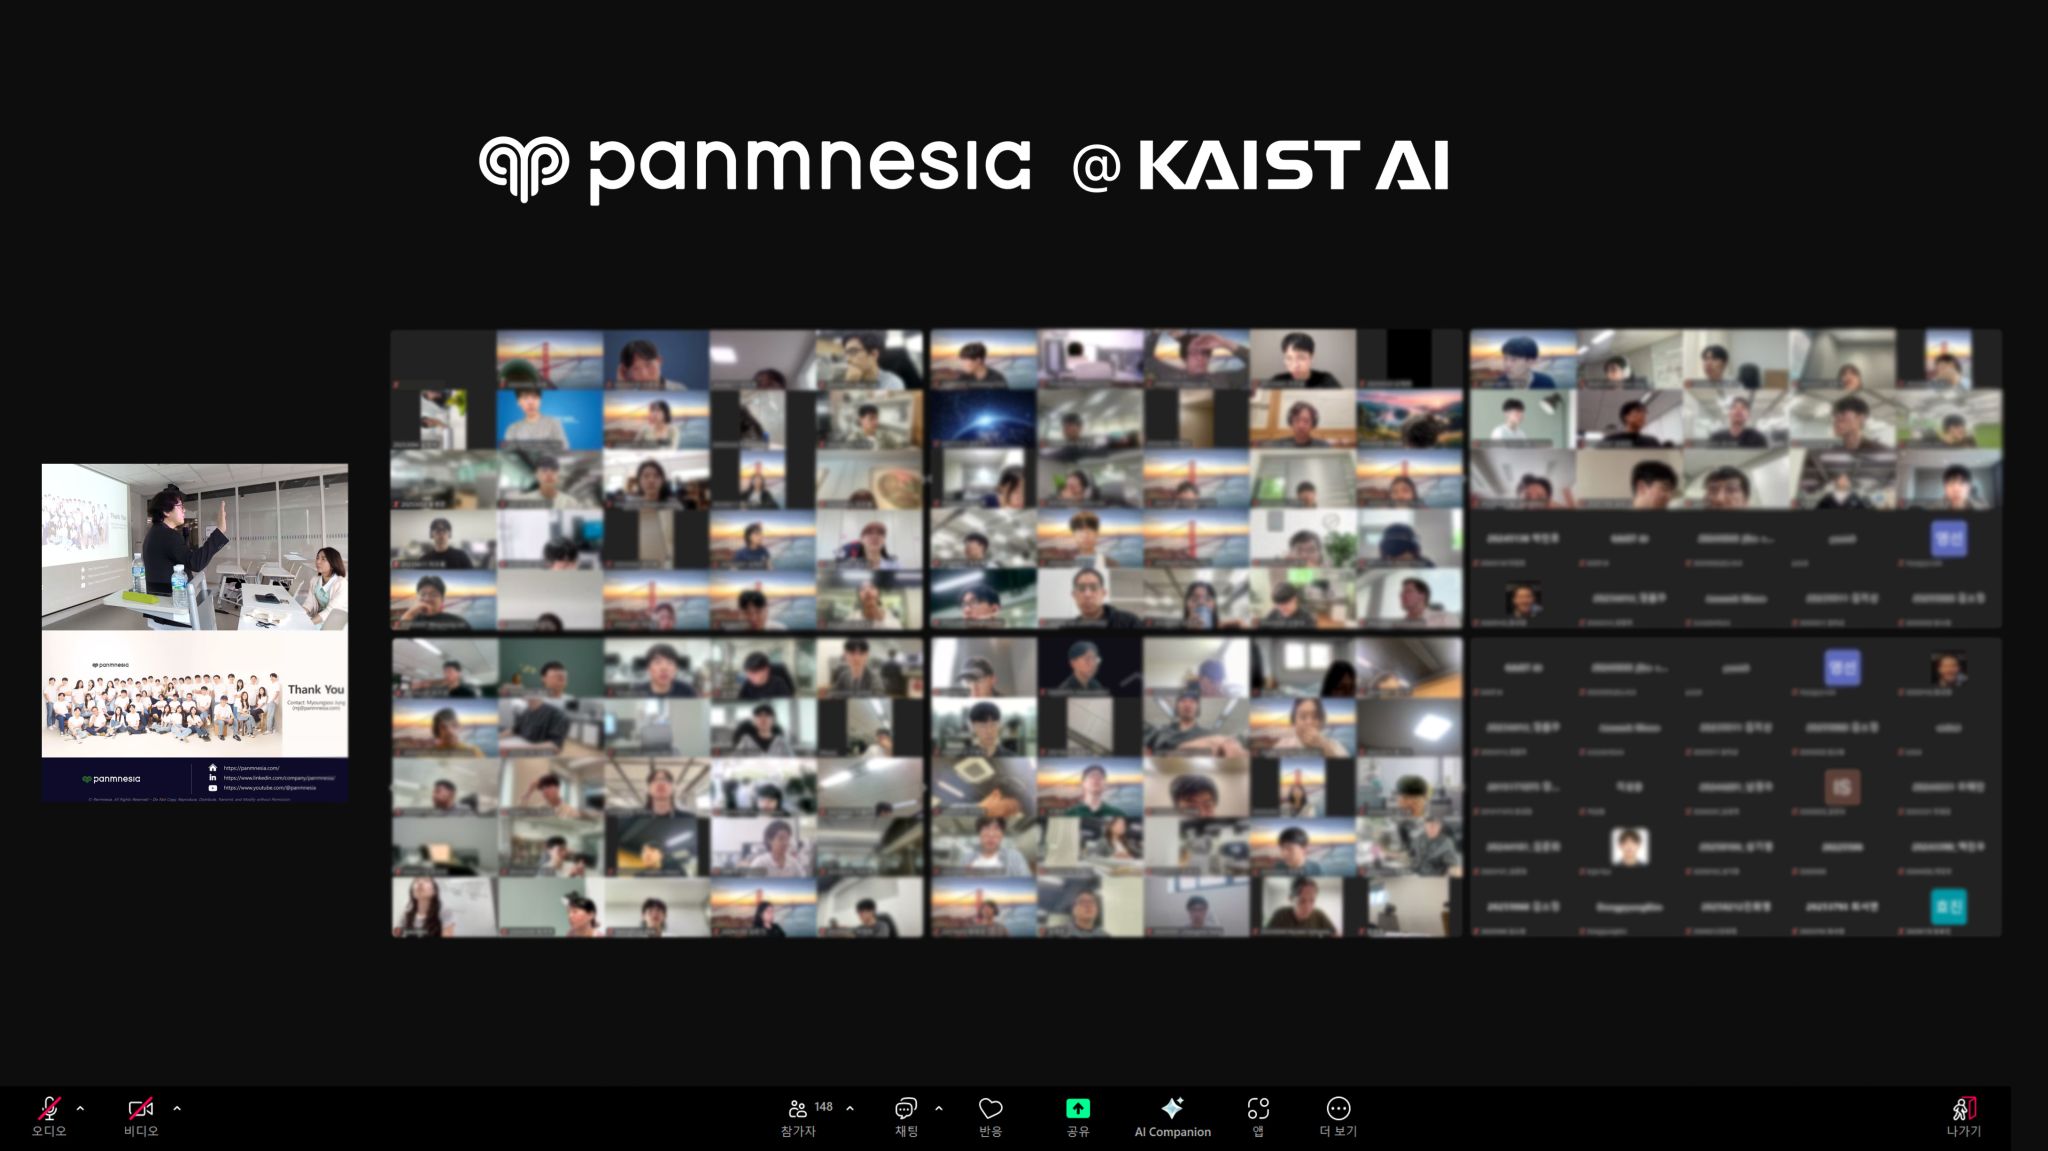
Task: Open the 채팅 chat panel
Action: pyautogui.click(x=906, y=1117)
